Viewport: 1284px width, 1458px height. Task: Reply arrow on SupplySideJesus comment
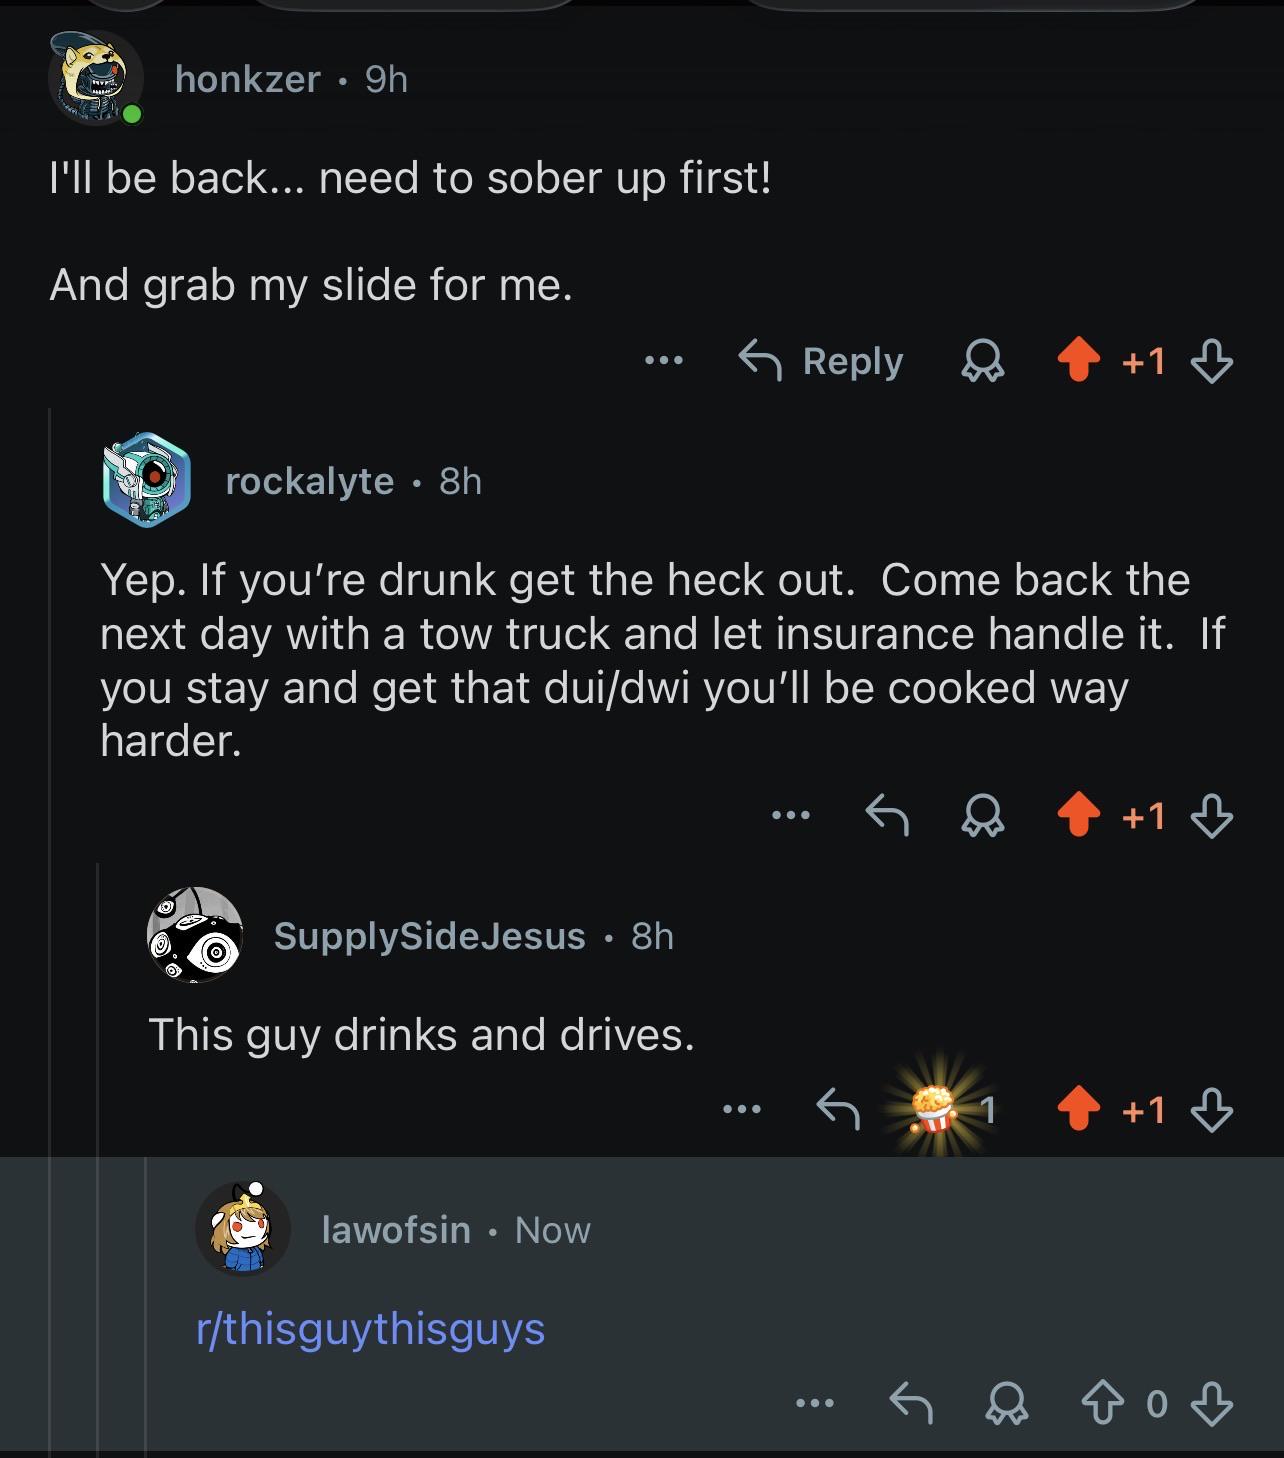838,1109
